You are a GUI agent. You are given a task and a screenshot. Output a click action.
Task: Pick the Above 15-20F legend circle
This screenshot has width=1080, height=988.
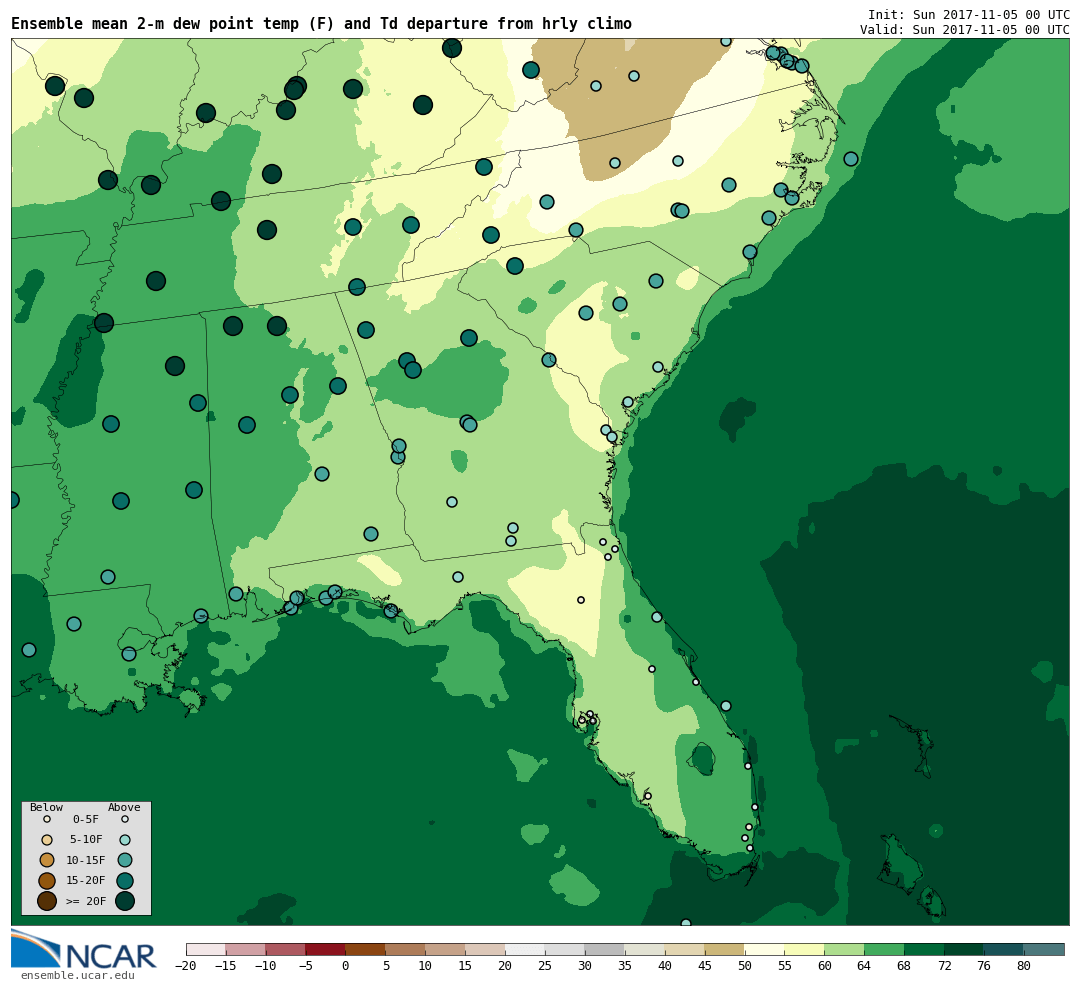(125, 880)
